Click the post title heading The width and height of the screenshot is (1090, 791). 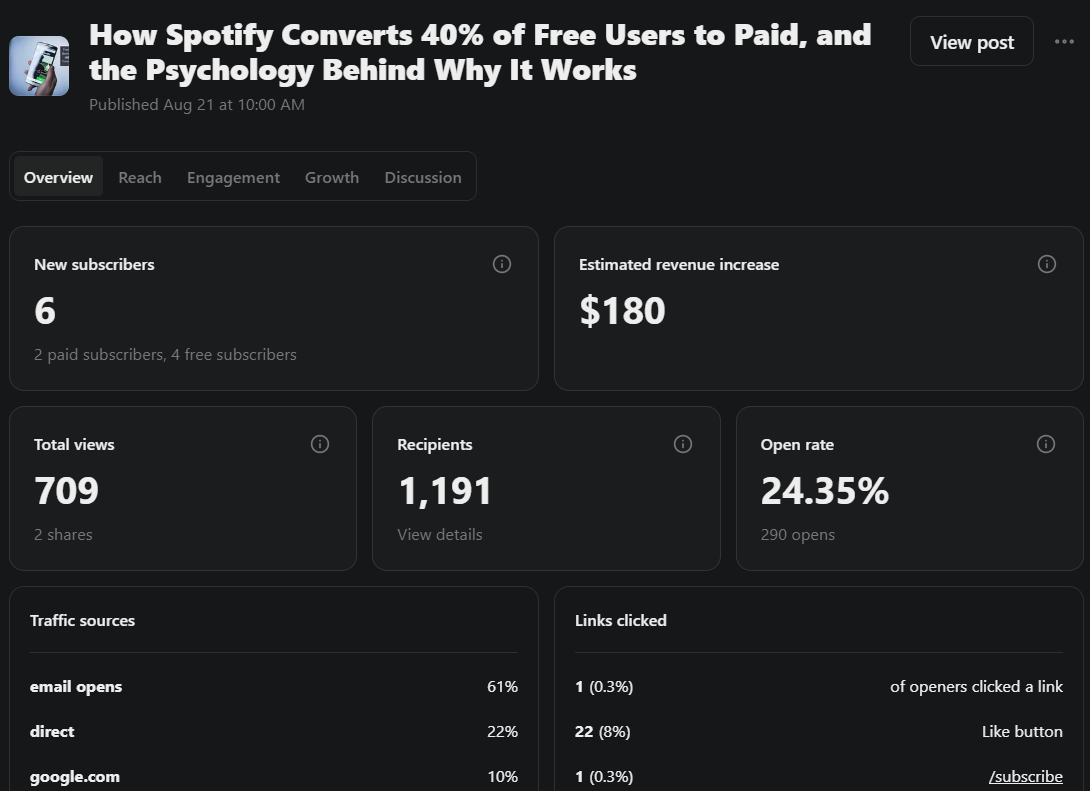pos(480,52)
